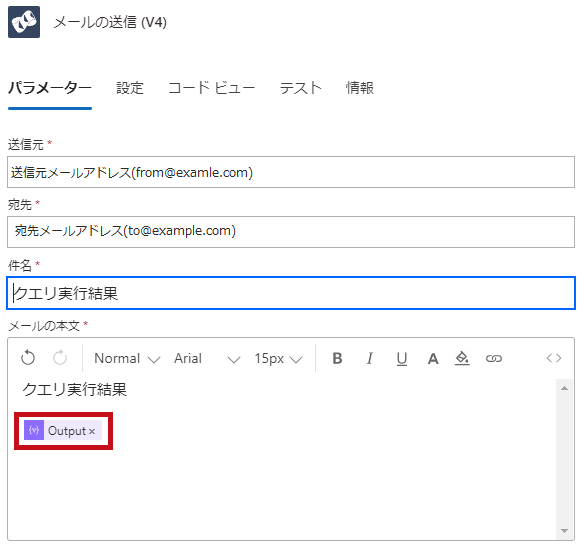Insert a hyperlink with the link icon
Image resolution: width=581 pixels, height=547 pixels.
click(x=494, y=358)
